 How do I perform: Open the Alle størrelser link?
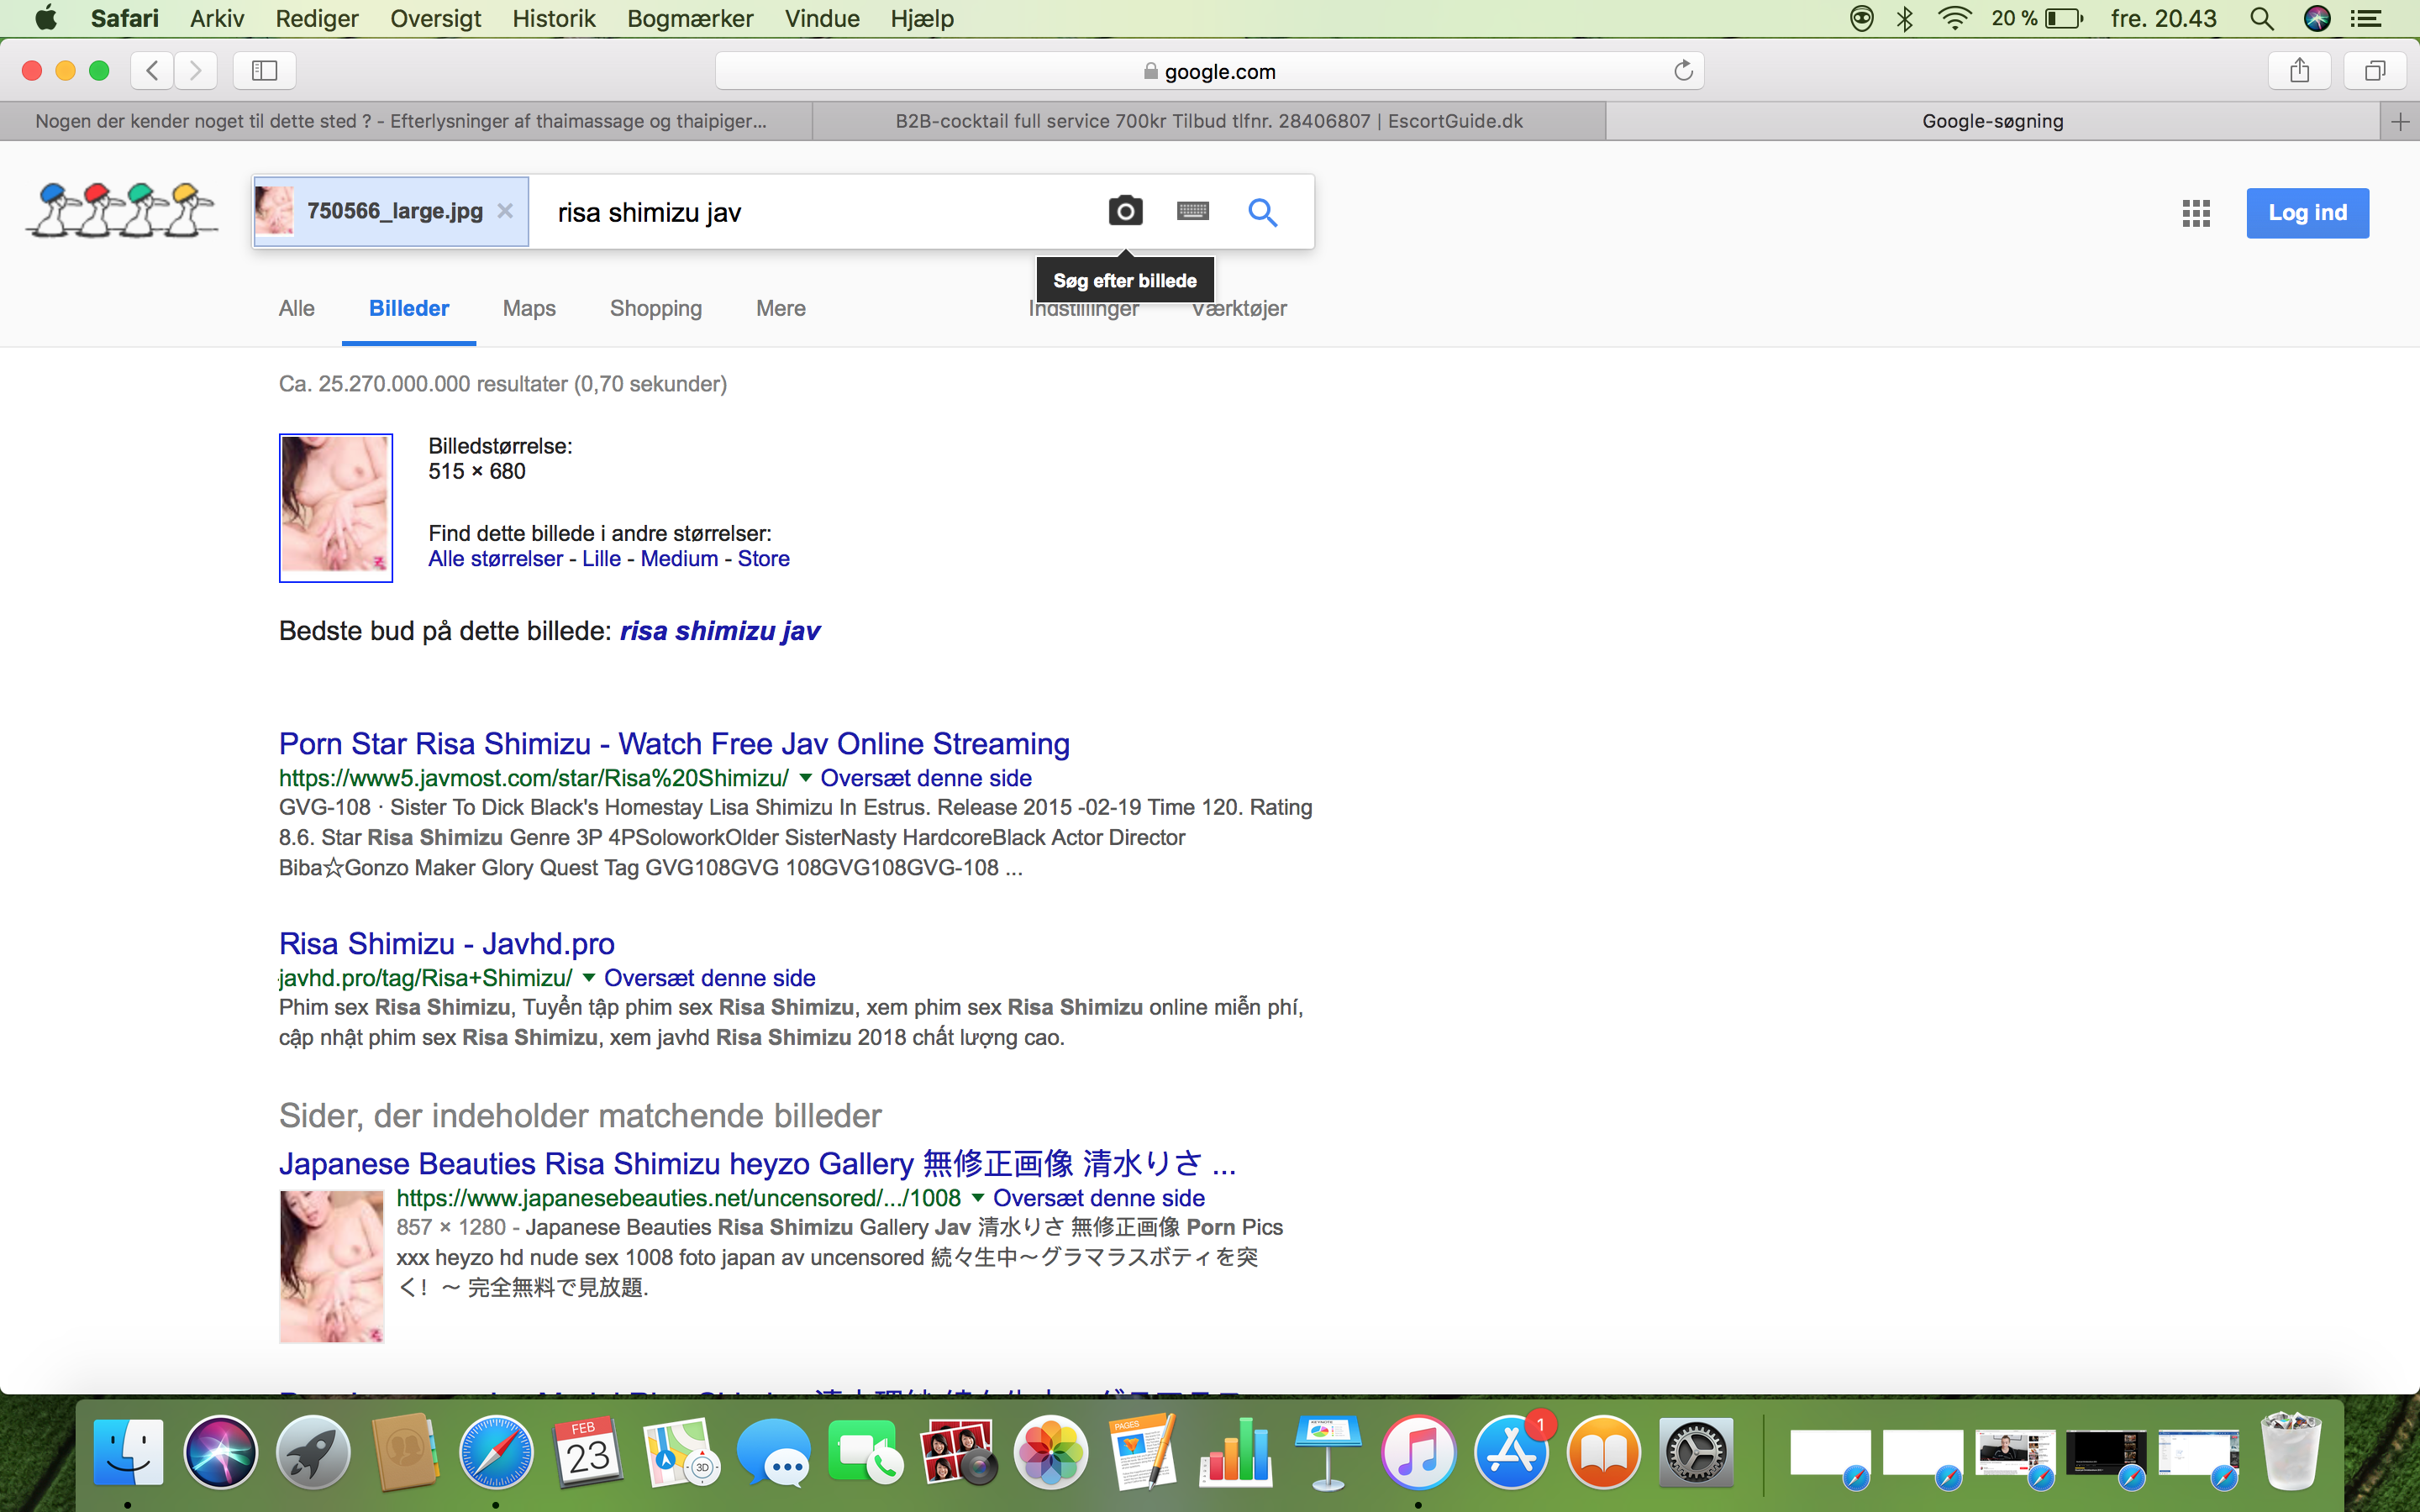click(495, 559)
